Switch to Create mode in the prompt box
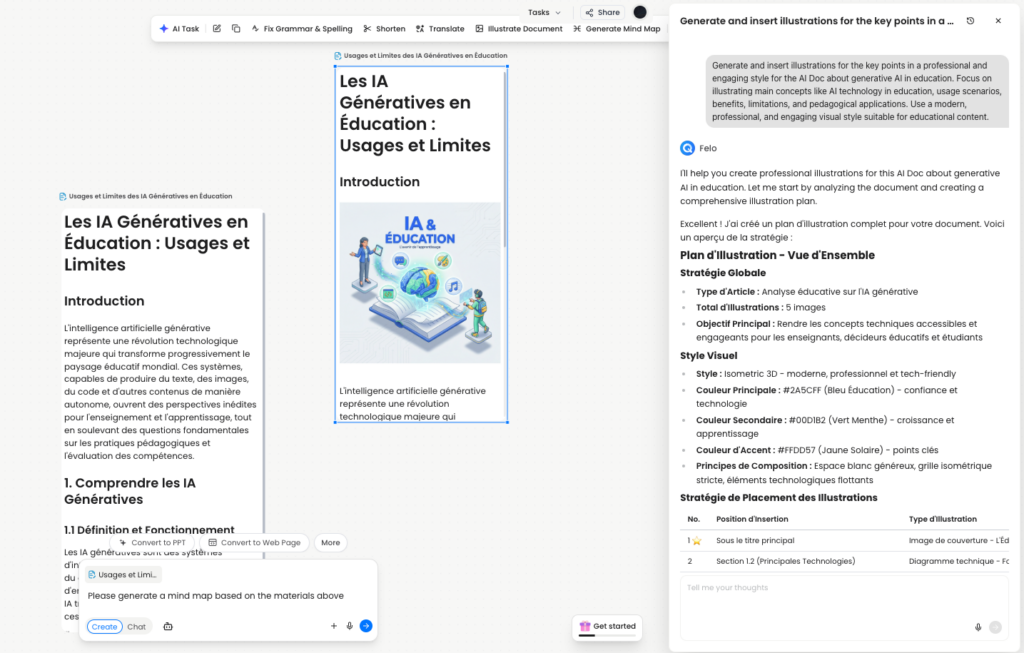 (x=104, y=626)
